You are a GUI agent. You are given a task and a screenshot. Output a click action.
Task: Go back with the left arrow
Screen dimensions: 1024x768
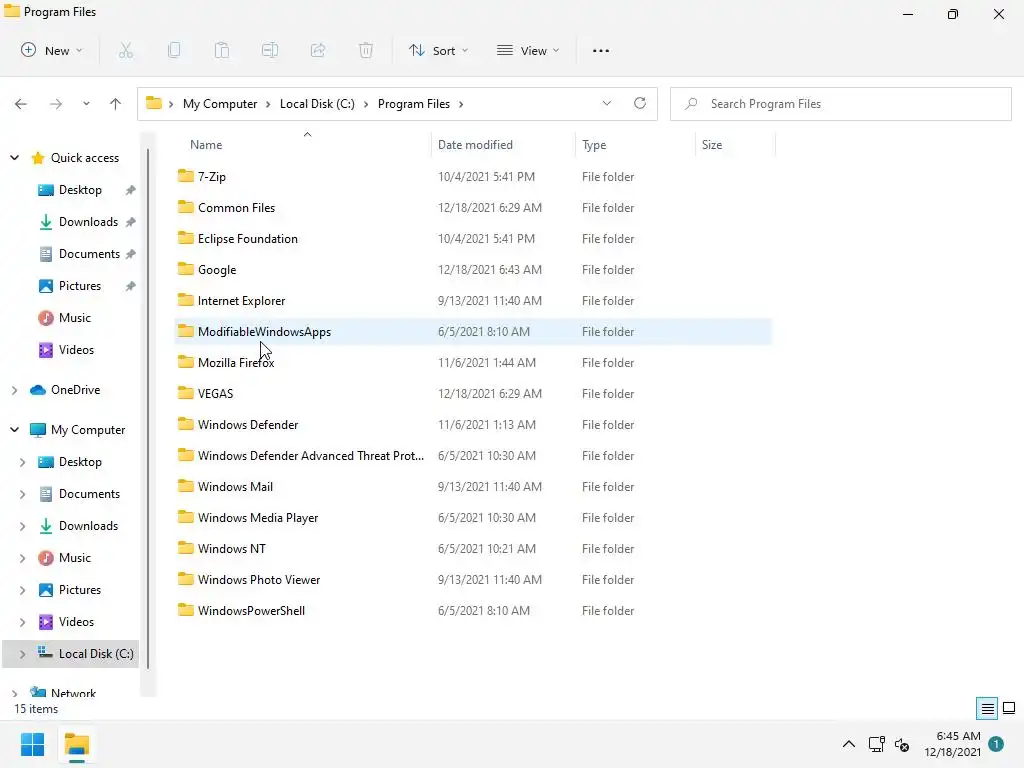point(21,104)
